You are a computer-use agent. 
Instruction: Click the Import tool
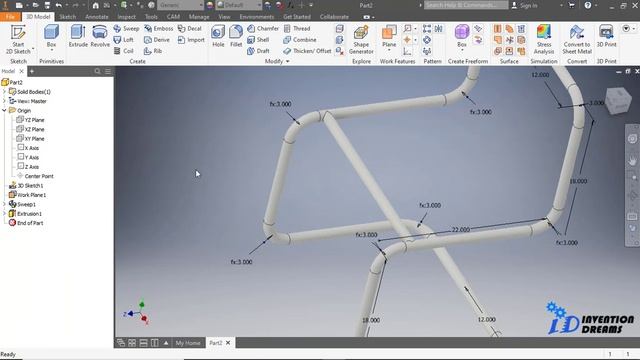[x=191, y=40]
